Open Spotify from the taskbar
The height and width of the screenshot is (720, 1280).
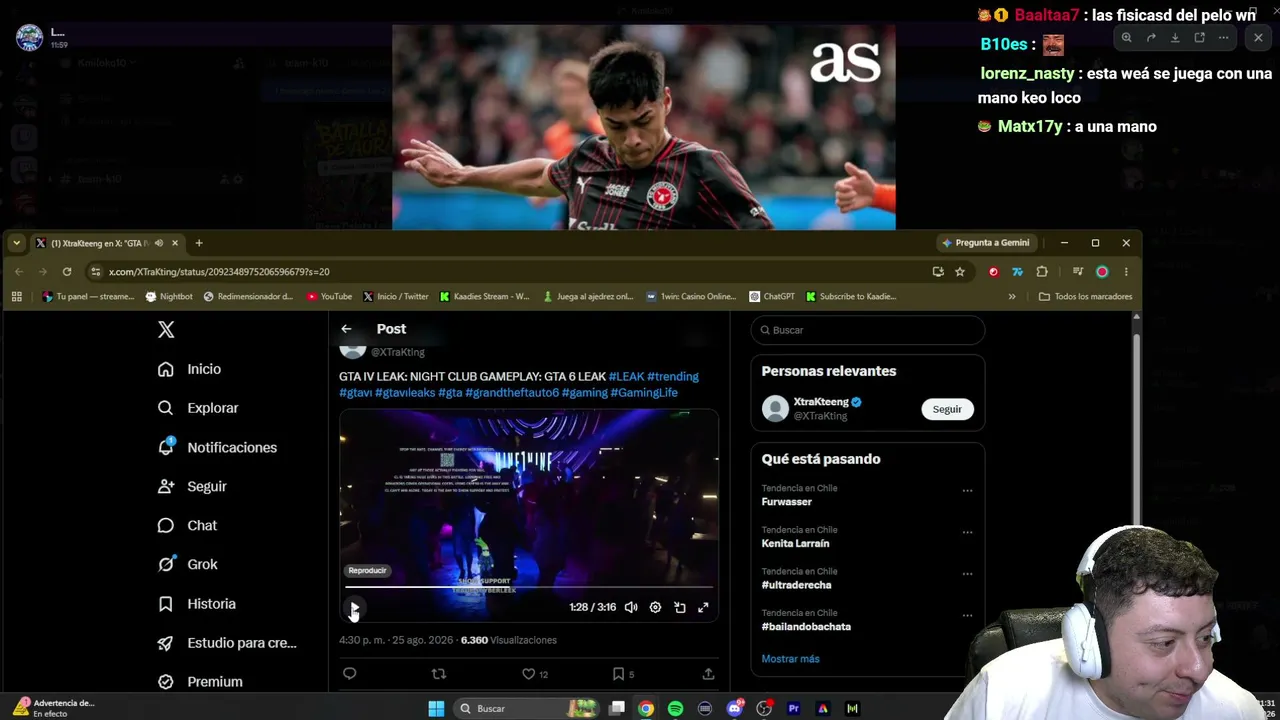tap(675, 708)
